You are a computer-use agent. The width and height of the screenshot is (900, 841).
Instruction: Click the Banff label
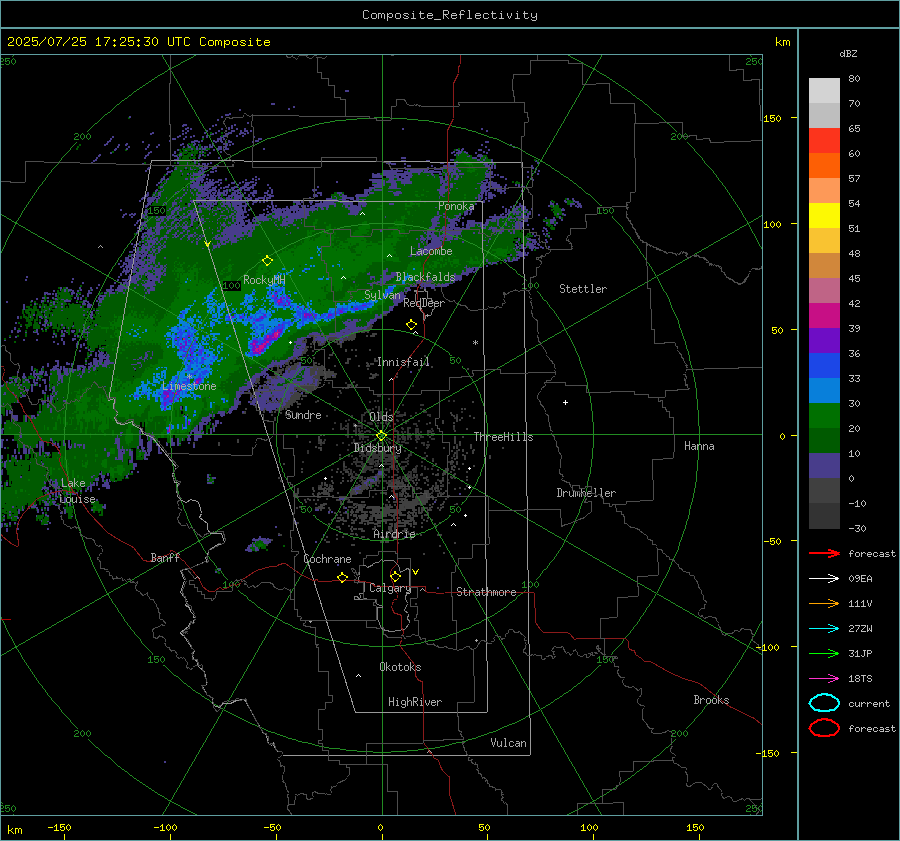coord(165,557)
